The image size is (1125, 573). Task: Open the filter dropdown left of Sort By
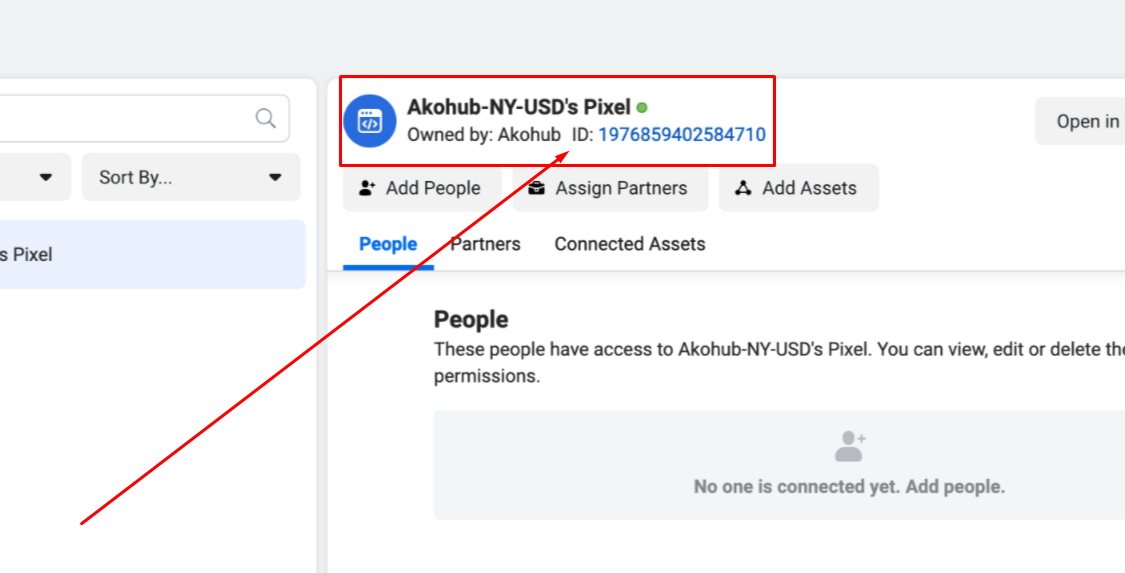click(x=35, y=177)
